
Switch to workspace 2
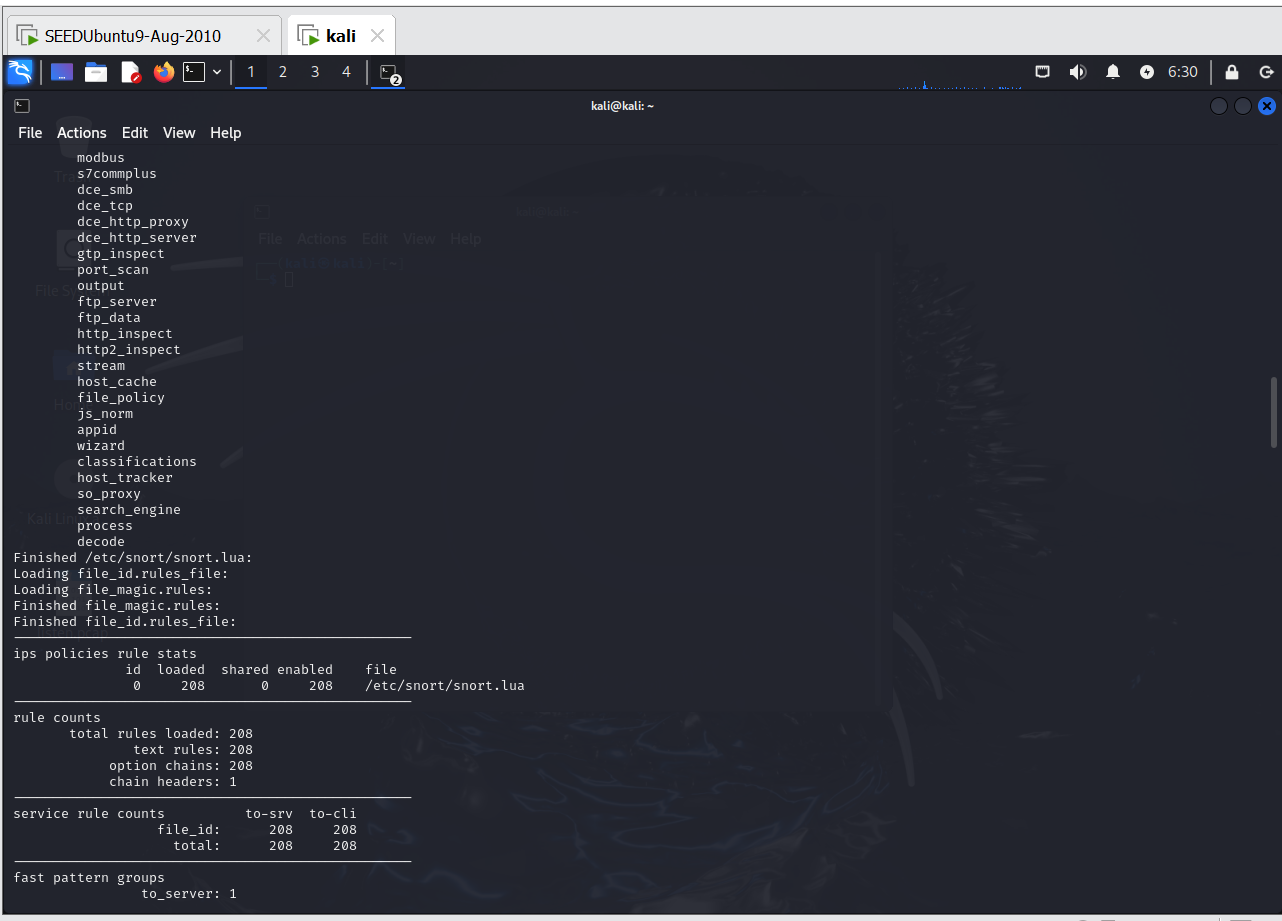click(x=283, y=72)
